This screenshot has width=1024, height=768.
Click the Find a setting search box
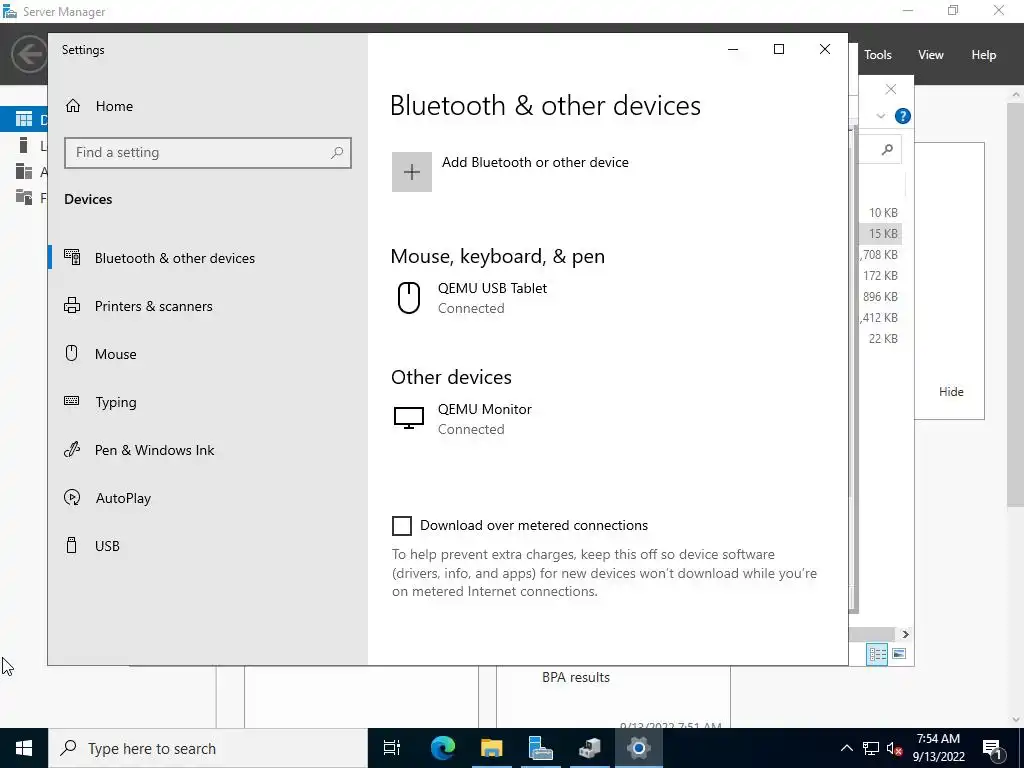pos(208,153)
